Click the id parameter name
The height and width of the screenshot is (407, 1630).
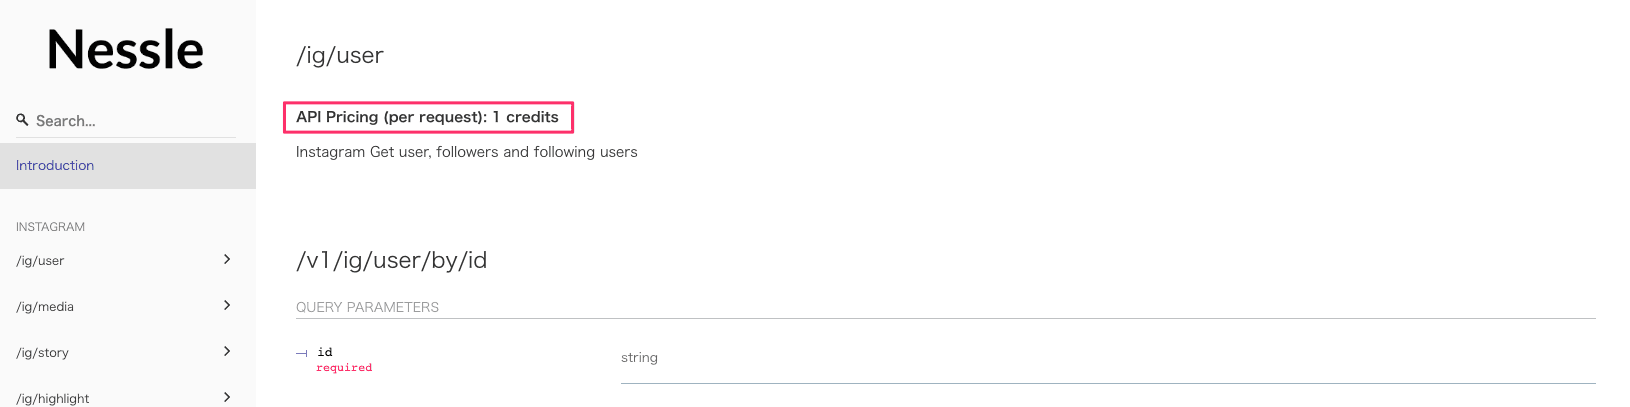(325, 352)
